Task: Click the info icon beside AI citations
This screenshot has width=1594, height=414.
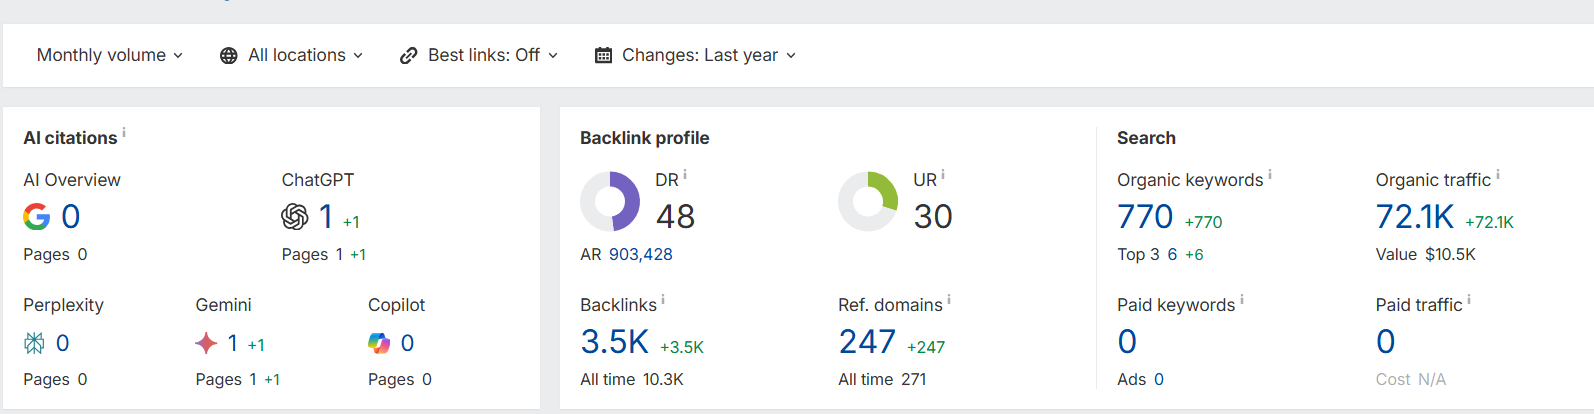Action: click(x=124, y=132)
